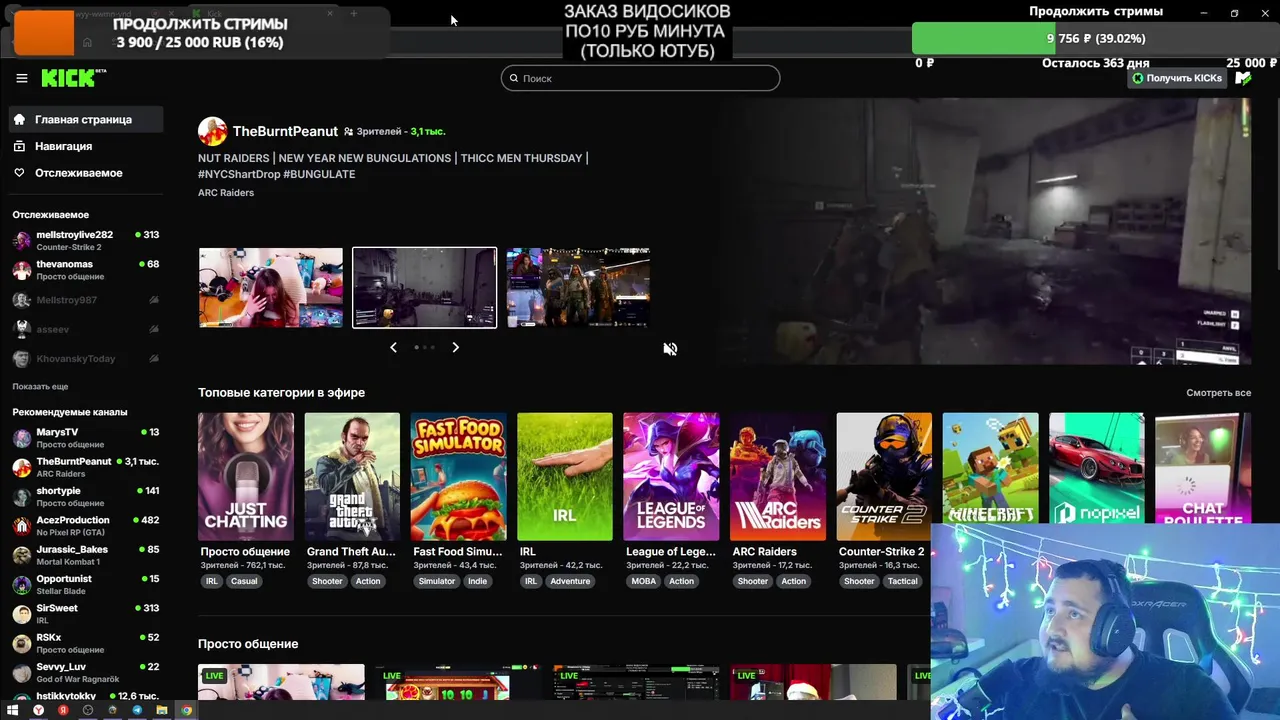The width and height of the screenshot is (1280, 720).
Task: Open the NoPixel category cover
Action: 1096,468
